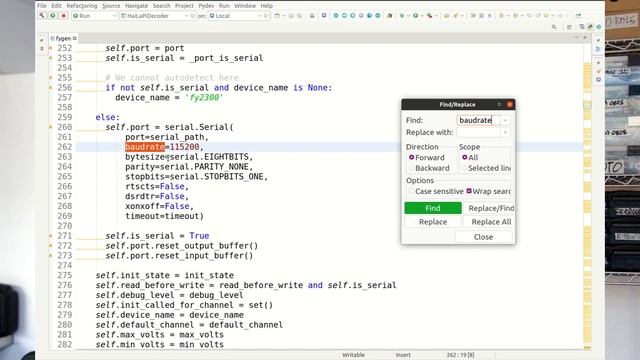
Task: Click line number 275 in gutter
Action: coord(64,275)
